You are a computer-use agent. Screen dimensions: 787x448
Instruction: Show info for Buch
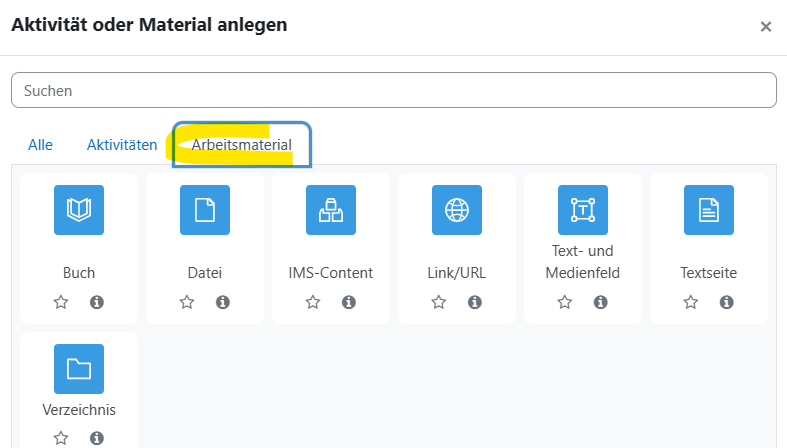coord(97,302)
